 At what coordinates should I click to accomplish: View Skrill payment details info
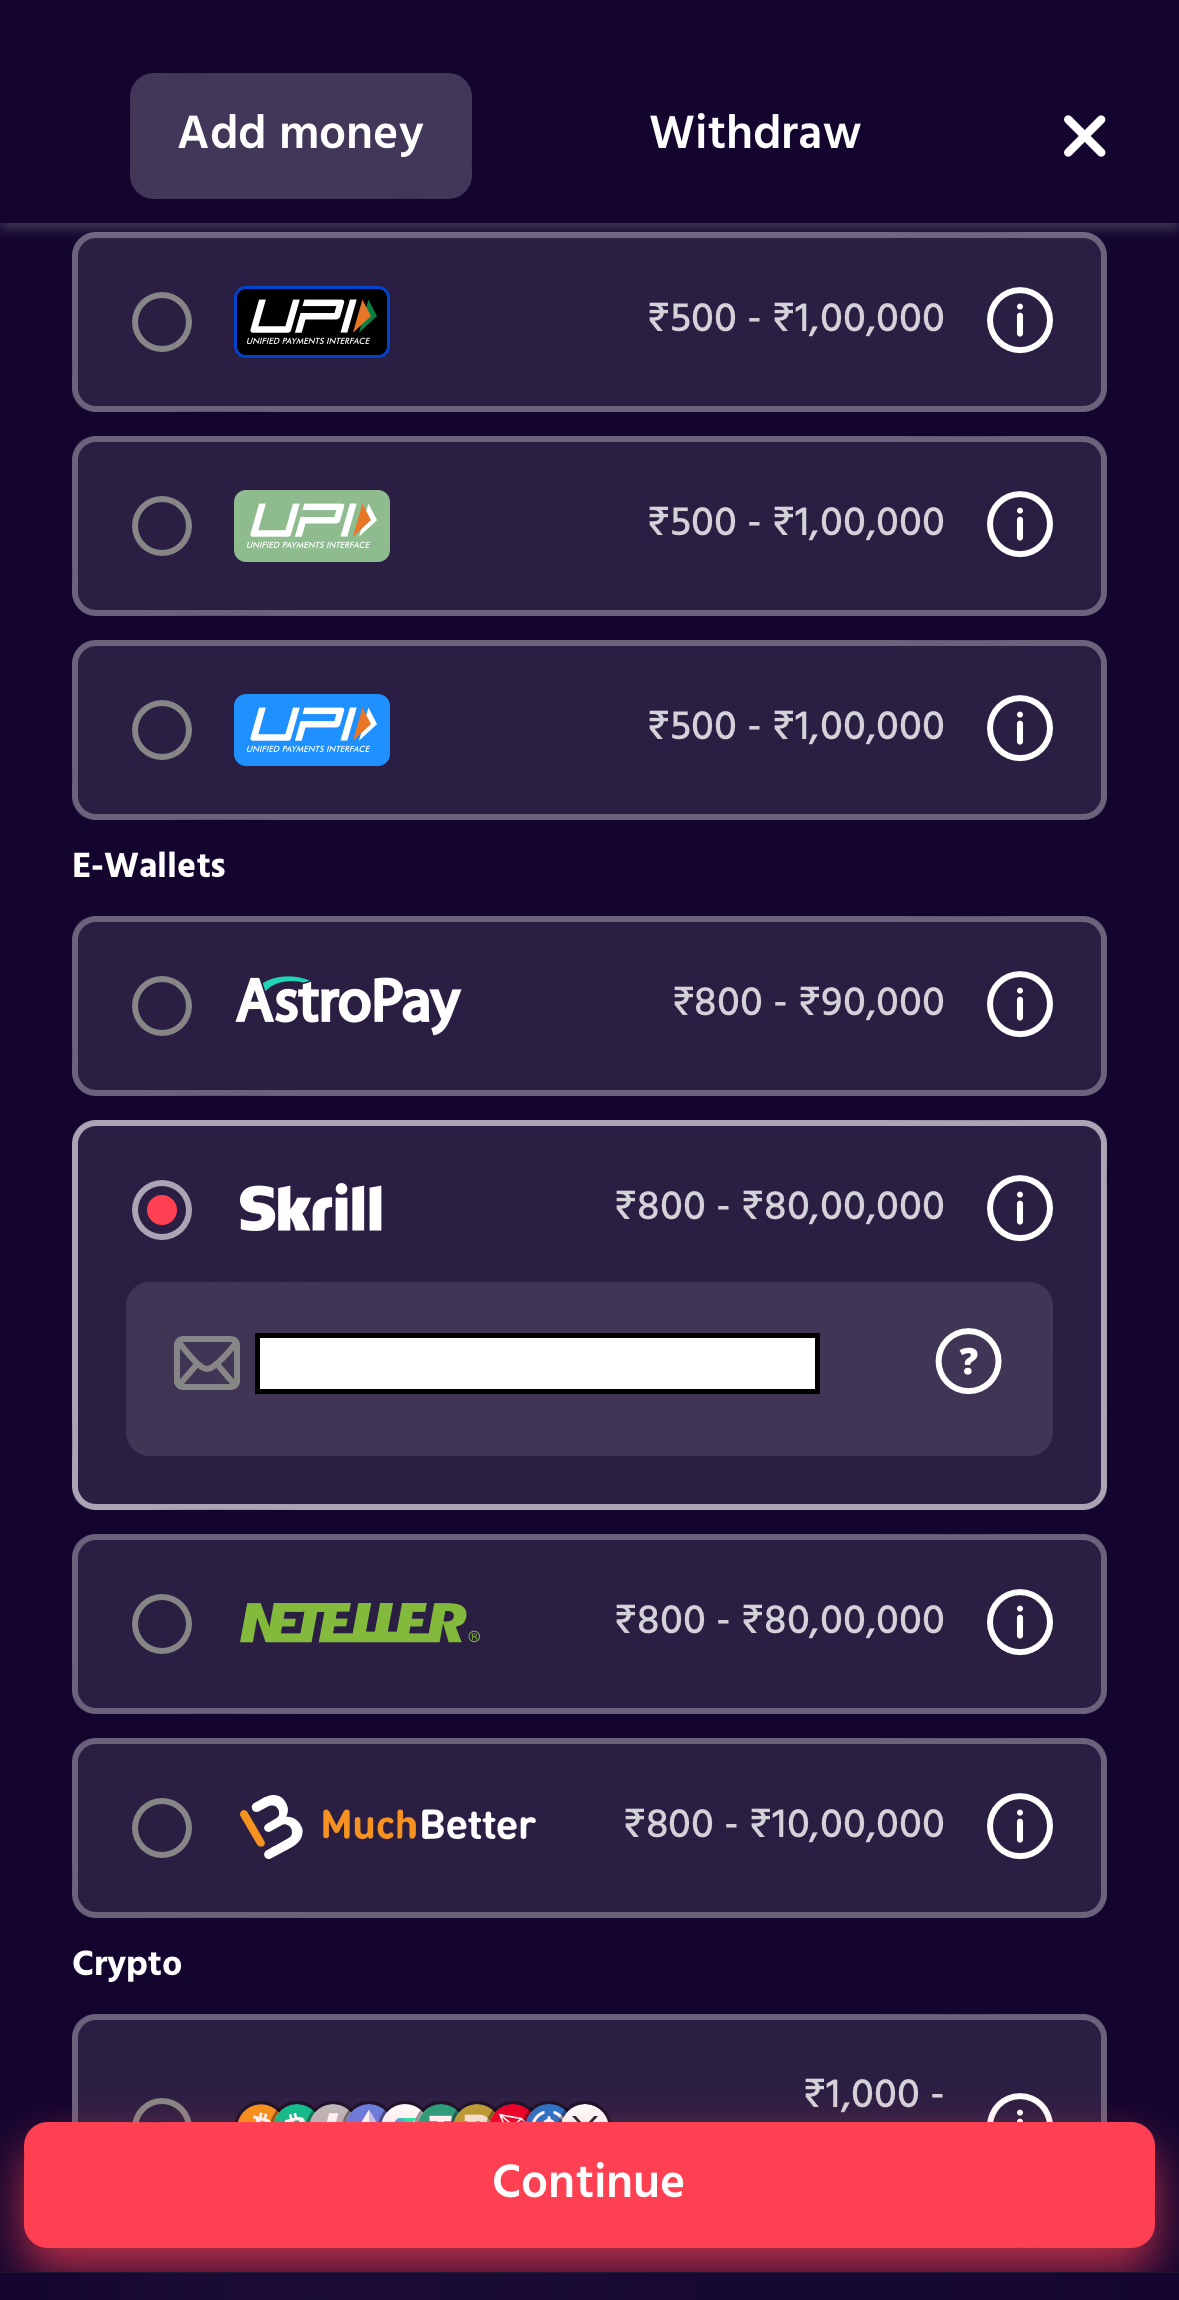click(1018, 1206)
